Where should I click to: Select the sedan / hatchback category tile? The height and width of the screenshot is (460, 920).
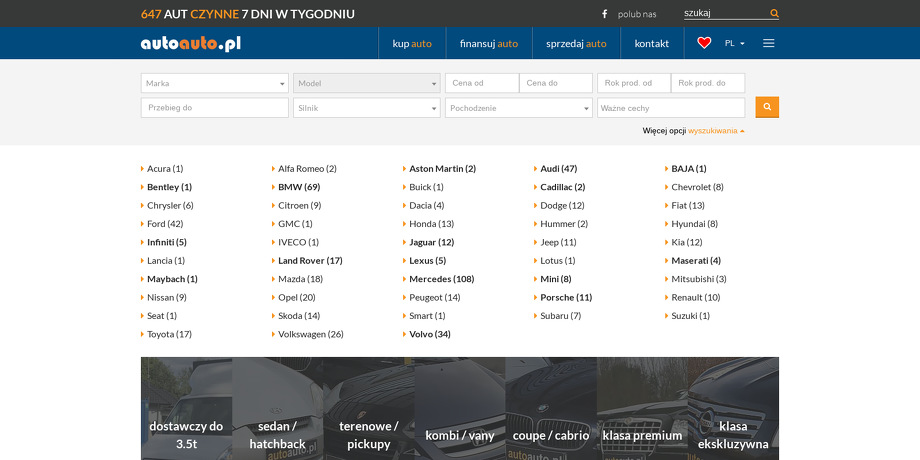(x=278, y=409)
